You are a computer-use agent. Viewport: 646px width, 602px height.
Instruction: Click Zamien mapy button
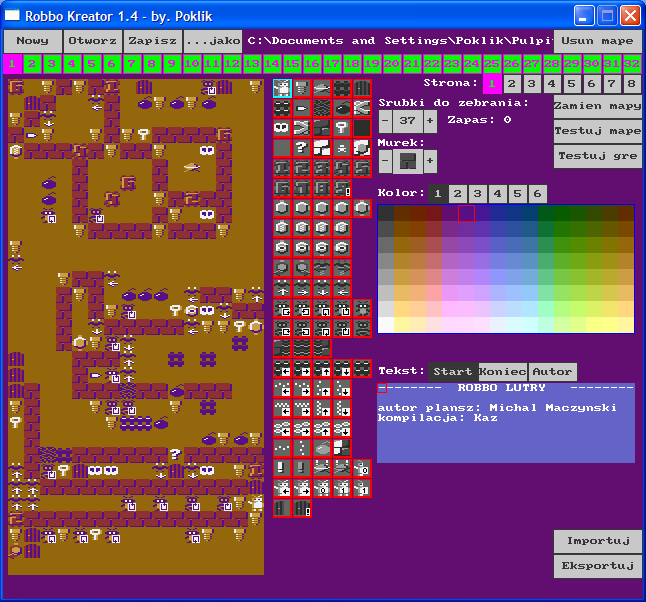(x=598, y=106)
